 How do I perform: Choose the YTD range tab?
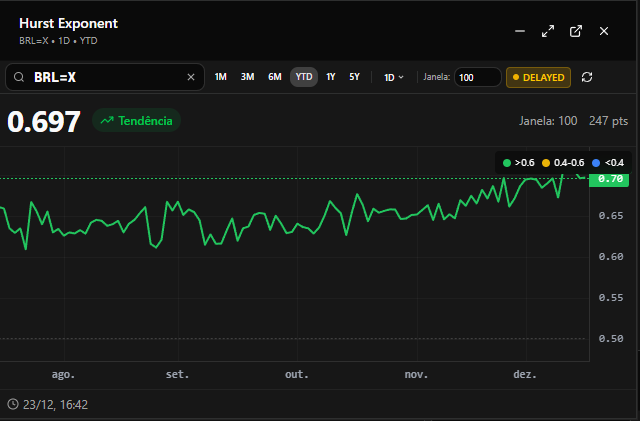[304, 77]
